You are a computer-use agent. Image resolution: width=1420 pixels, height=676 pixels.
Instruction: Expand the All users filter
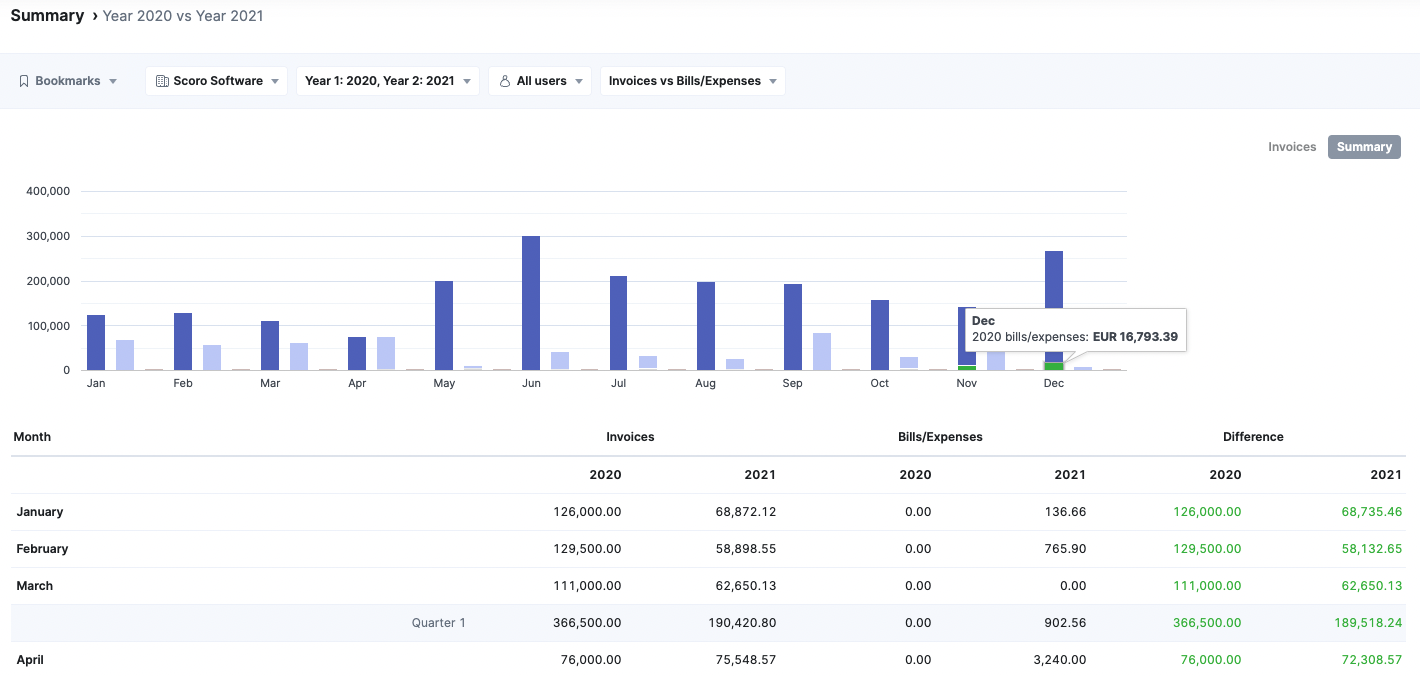tap(540, 81)
